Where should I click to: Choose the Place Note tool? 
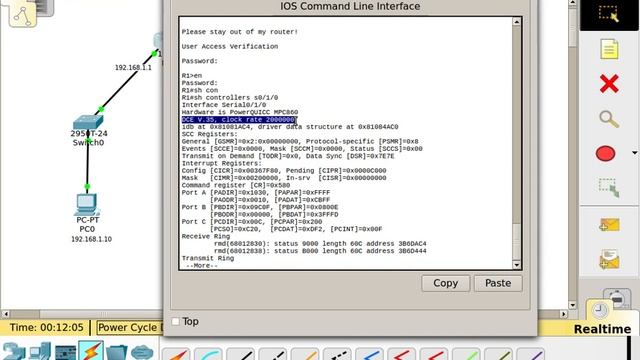point(609,49)
